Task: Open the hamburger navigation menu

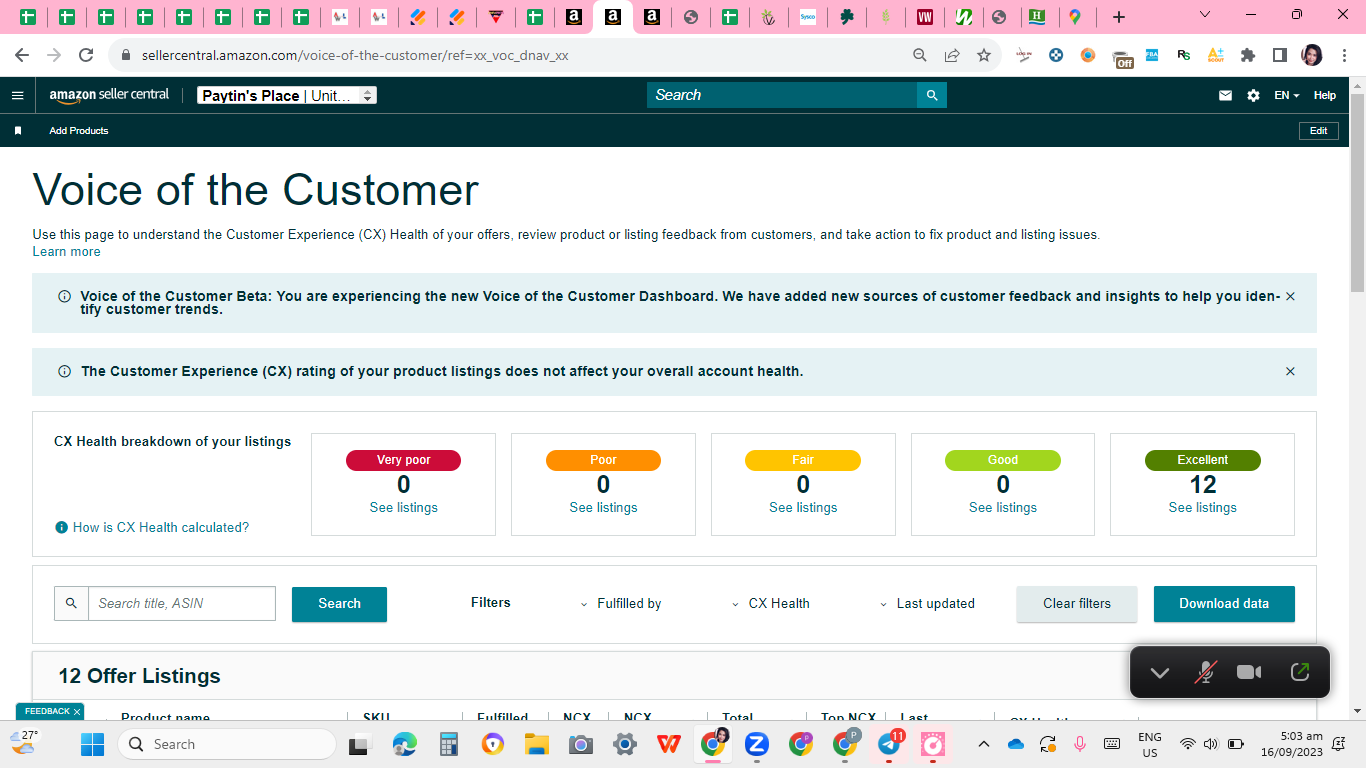Action: [17, 96]
